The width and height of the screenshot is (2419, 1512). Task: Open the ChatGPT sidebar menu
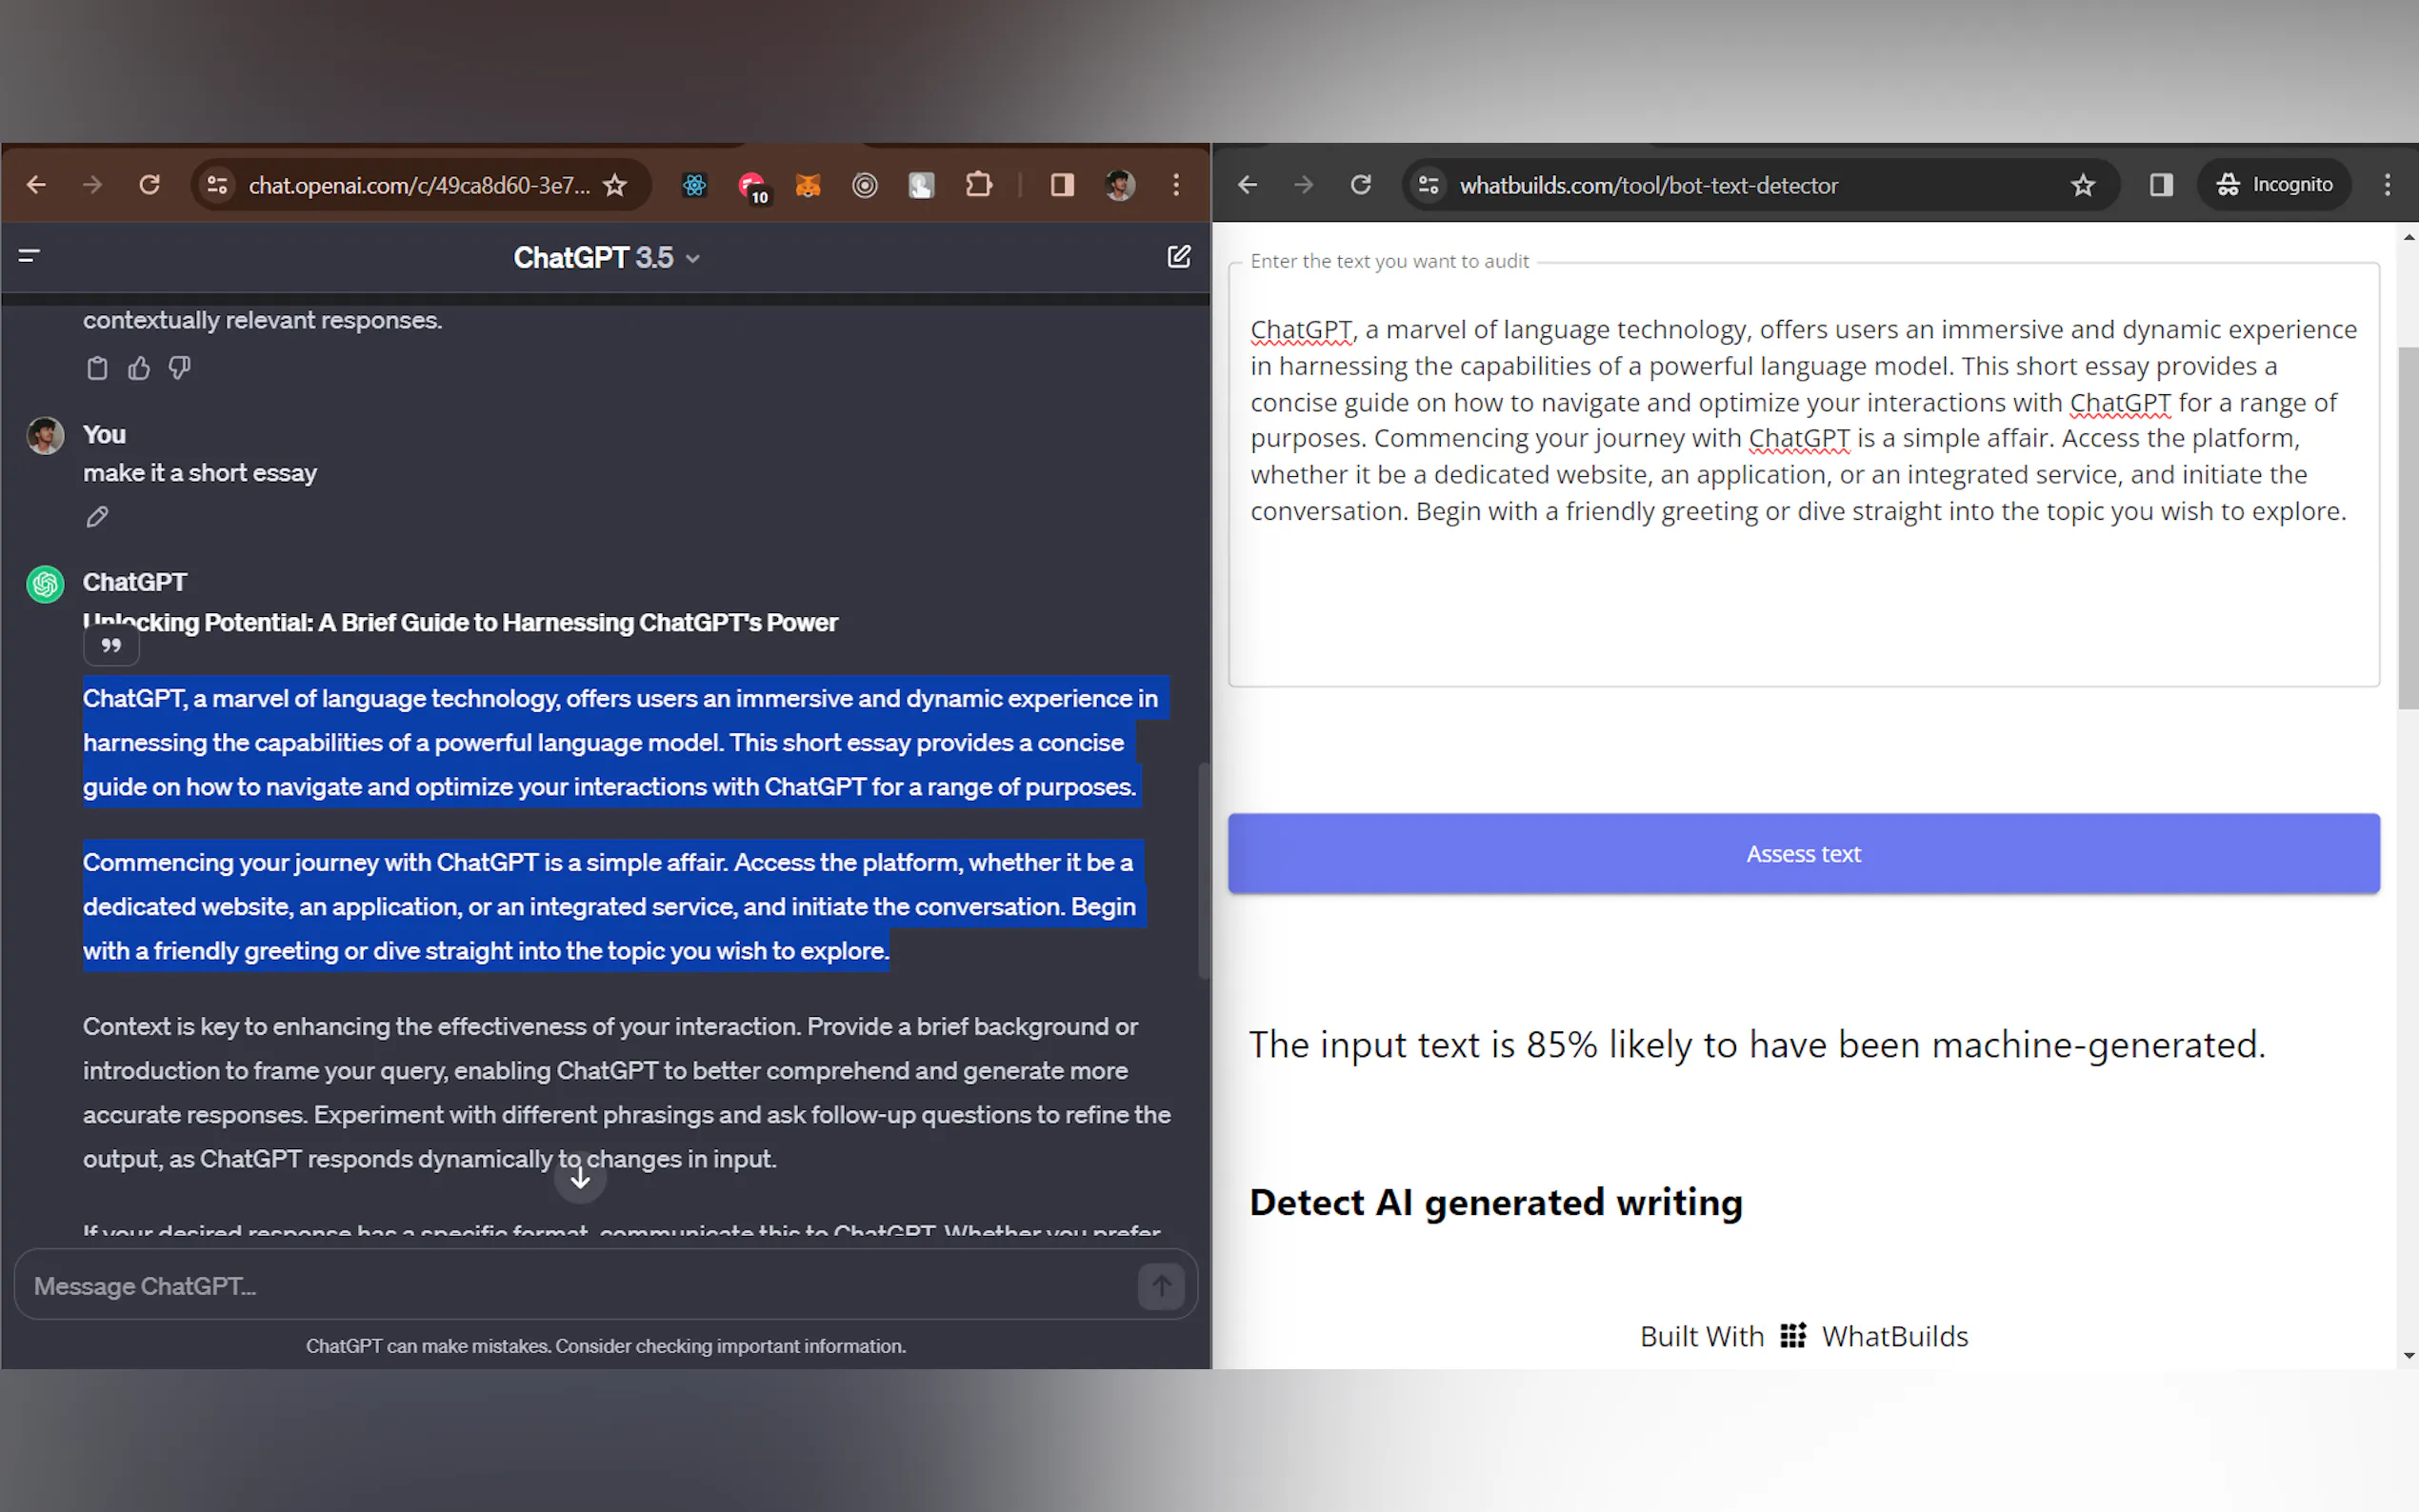point(29,256)
